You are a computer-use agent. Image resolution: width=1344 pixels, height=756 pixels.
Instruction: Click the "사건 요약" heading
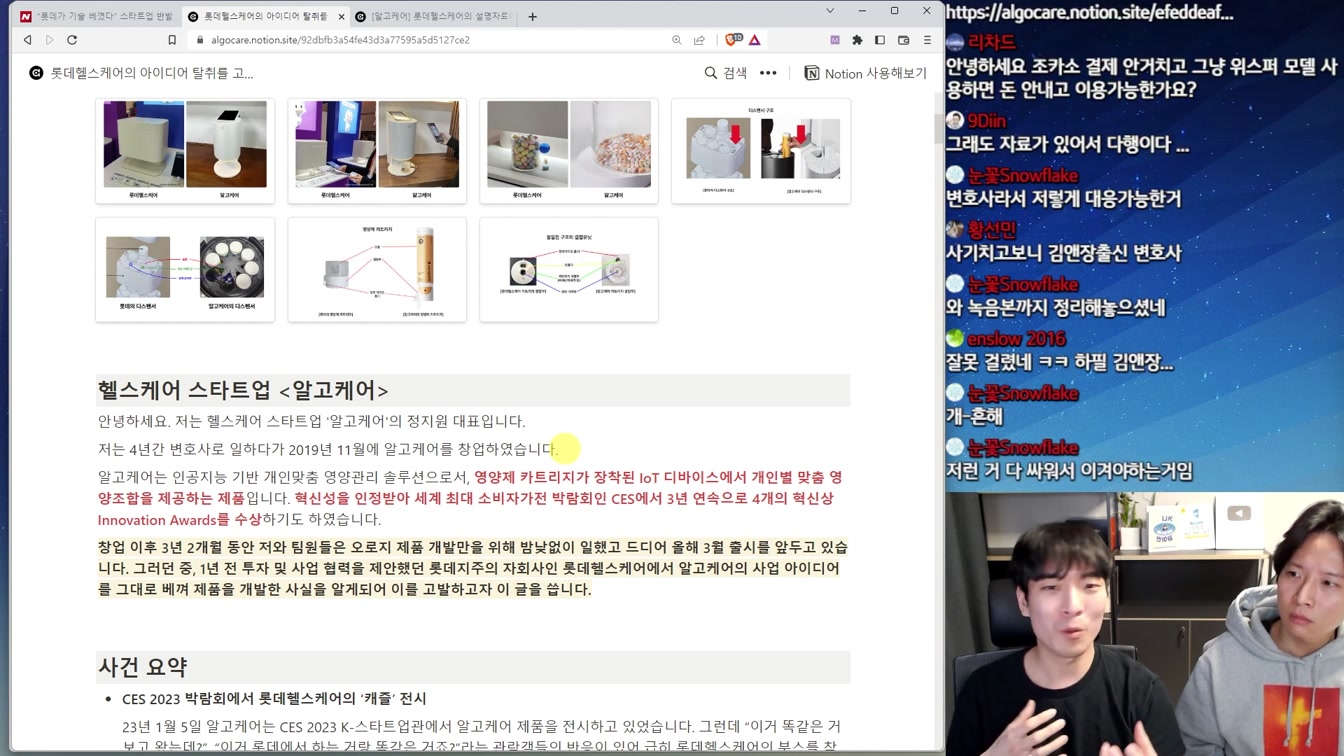coord(142,667)
